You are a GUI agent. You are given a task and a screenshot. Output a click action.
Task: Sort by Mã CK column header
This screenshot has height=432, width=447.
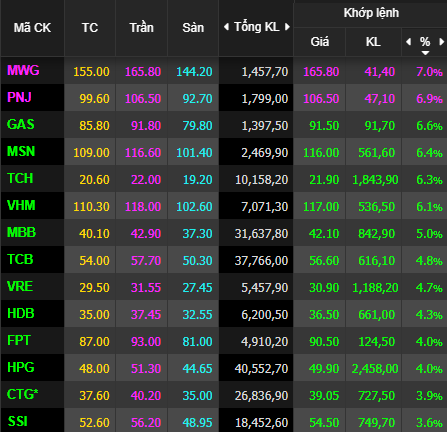[x=32, y=28]
